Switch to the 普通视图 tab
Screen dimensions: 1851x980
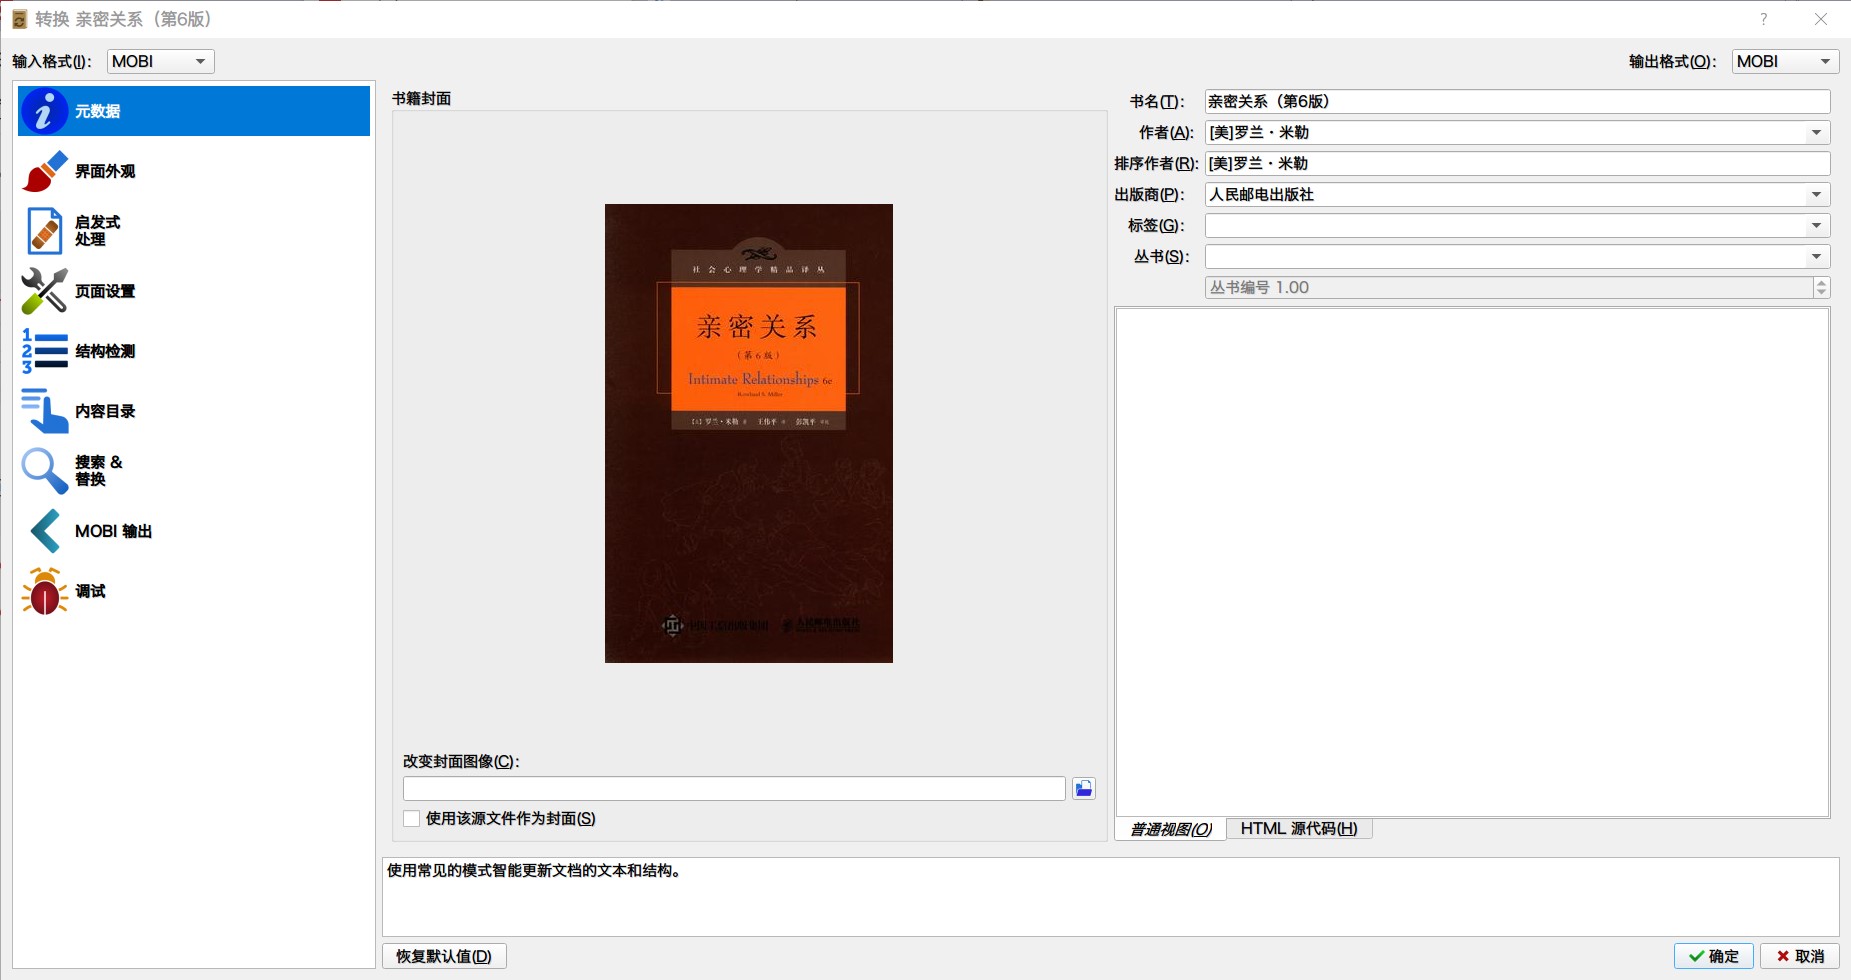click(1169, 828)
